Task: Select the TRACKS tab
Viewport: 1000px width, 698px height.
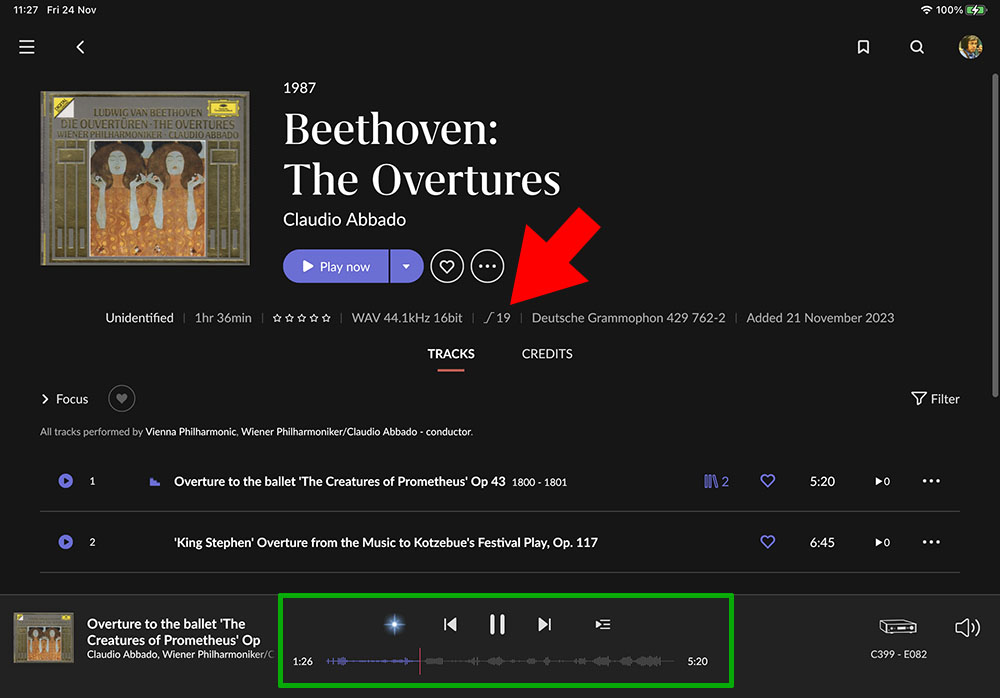Action: pos(451,354)
